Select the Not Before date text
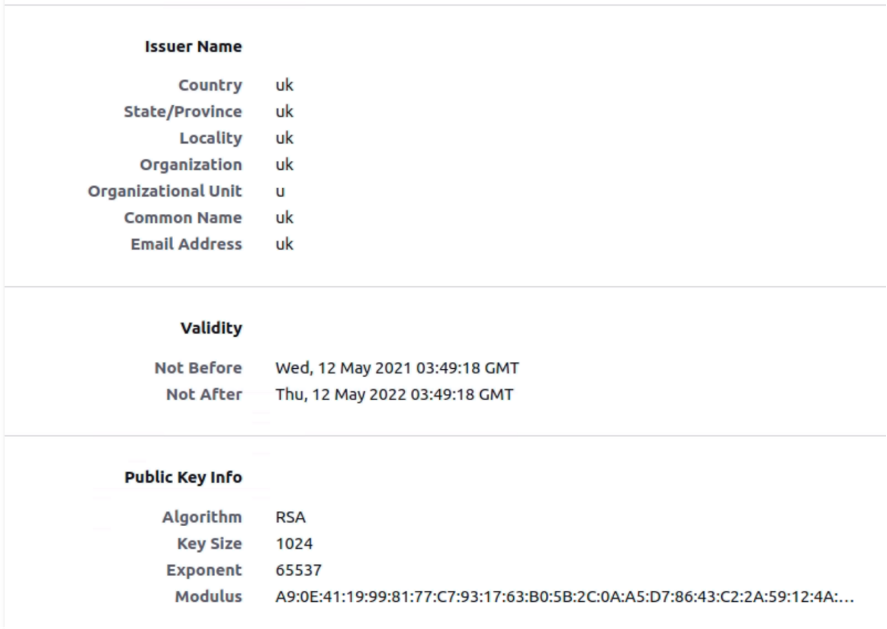The width and height of the screenshot is (887, 629). [397, 368]
